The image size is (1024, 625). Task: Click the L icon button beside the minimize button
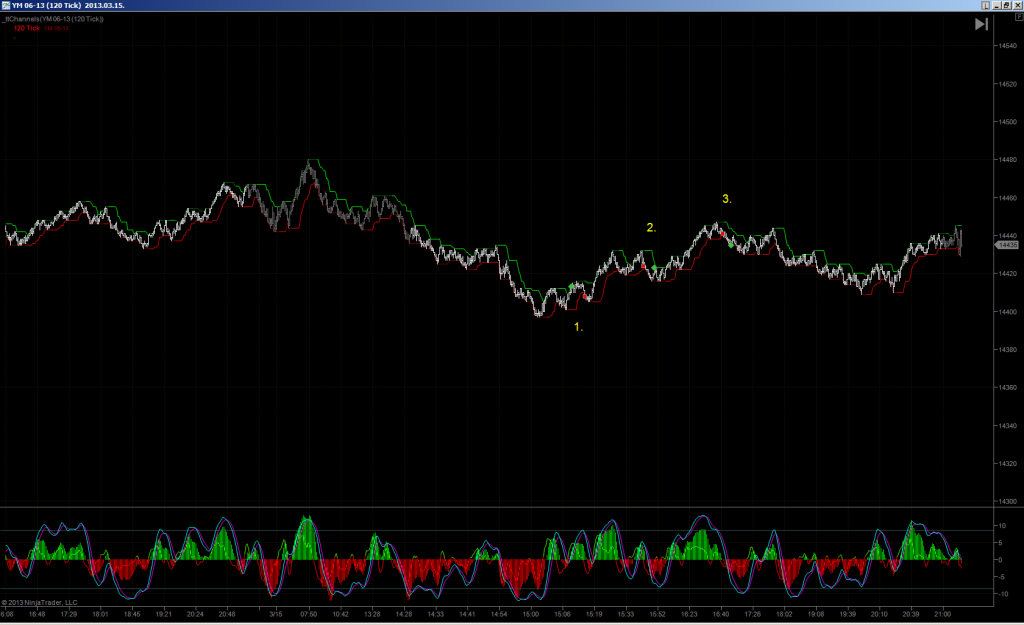click(985, 5)
